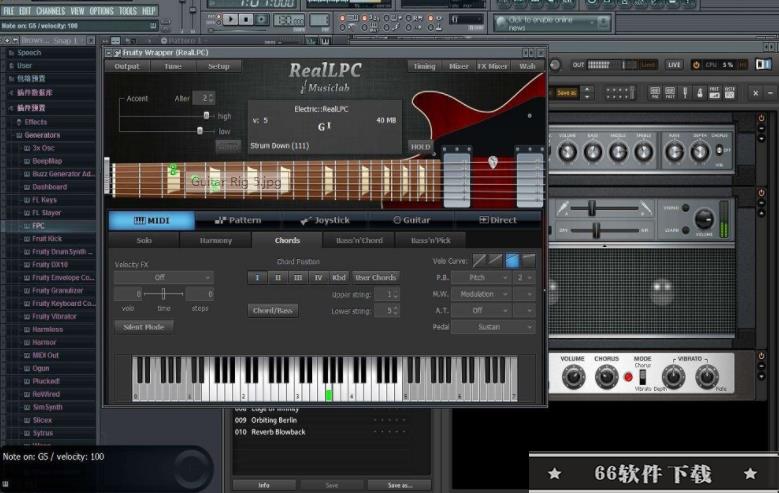Viewport: 779px width, 493px height.
Task: Switch RealLPC to Direct mode
Action: [498, 220]
